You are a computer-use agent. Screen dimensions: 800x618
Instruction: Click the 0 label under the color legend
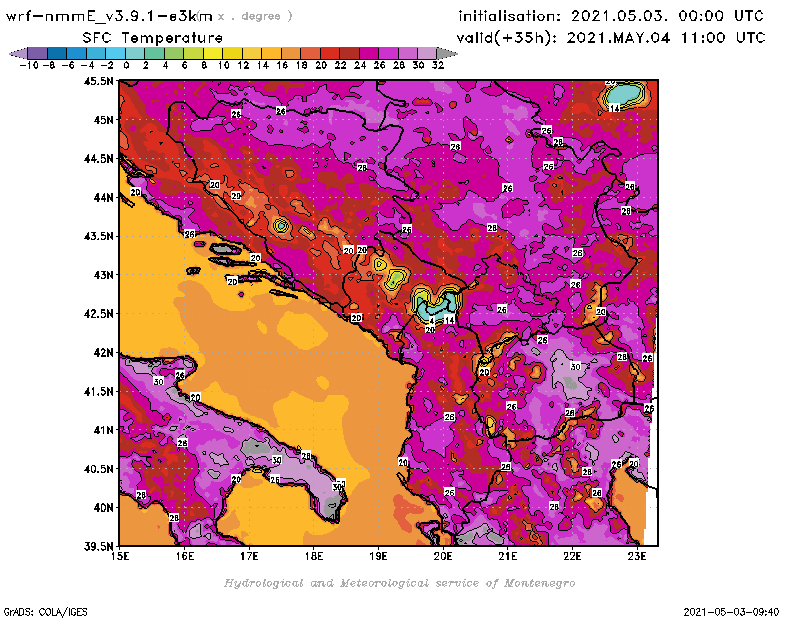coord(126,65)
